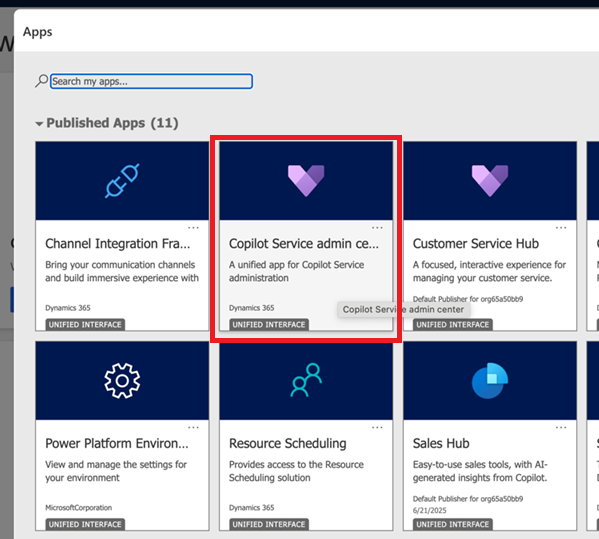Click the Customer Service Hub title

(x=476, y=244)
